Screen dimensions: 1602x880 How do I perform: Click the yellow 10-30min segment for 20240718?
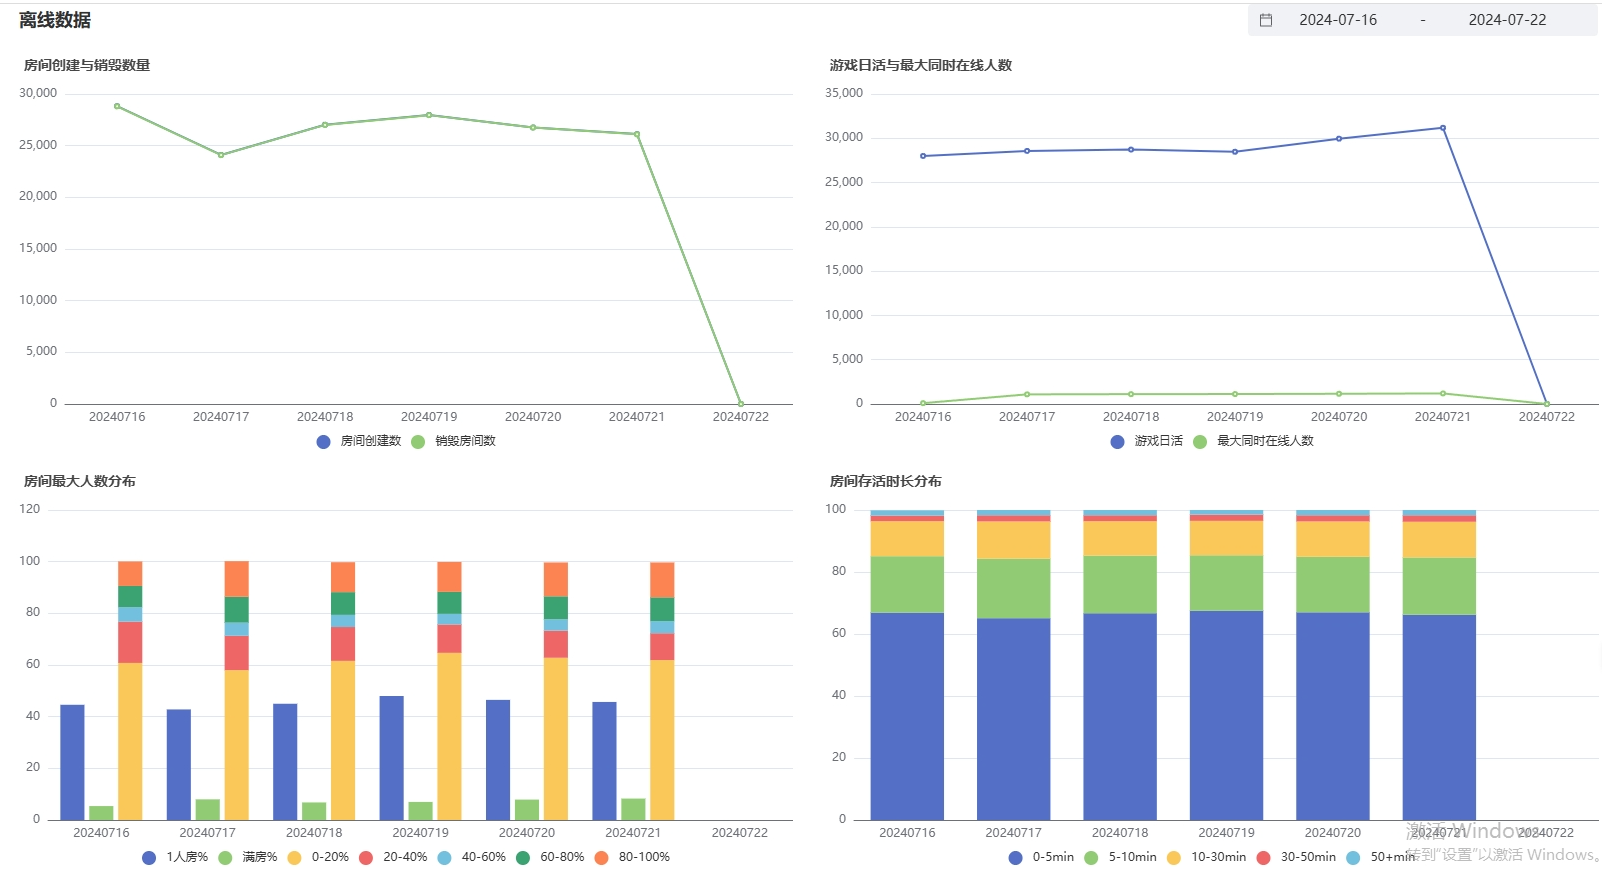1120,538
